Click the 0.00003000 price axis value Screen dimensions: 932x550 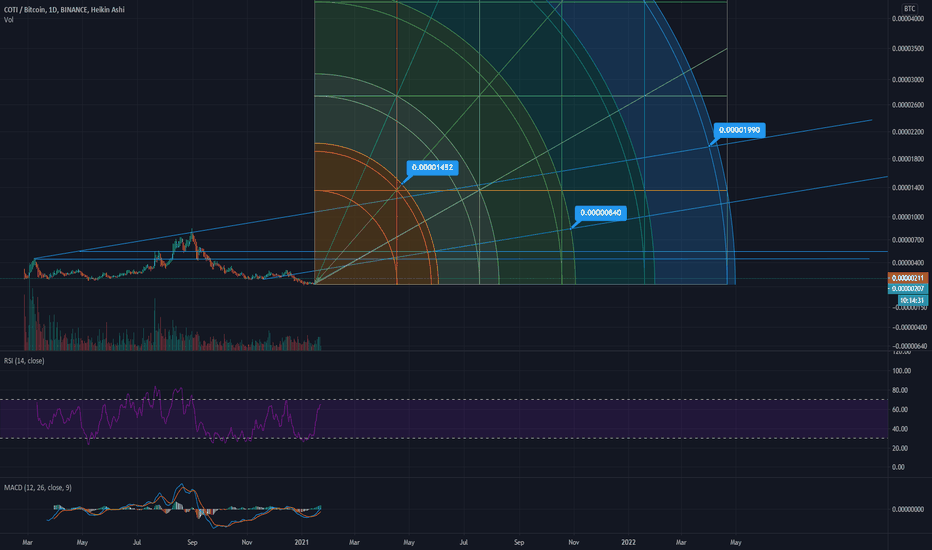click(x=908, y=80)
